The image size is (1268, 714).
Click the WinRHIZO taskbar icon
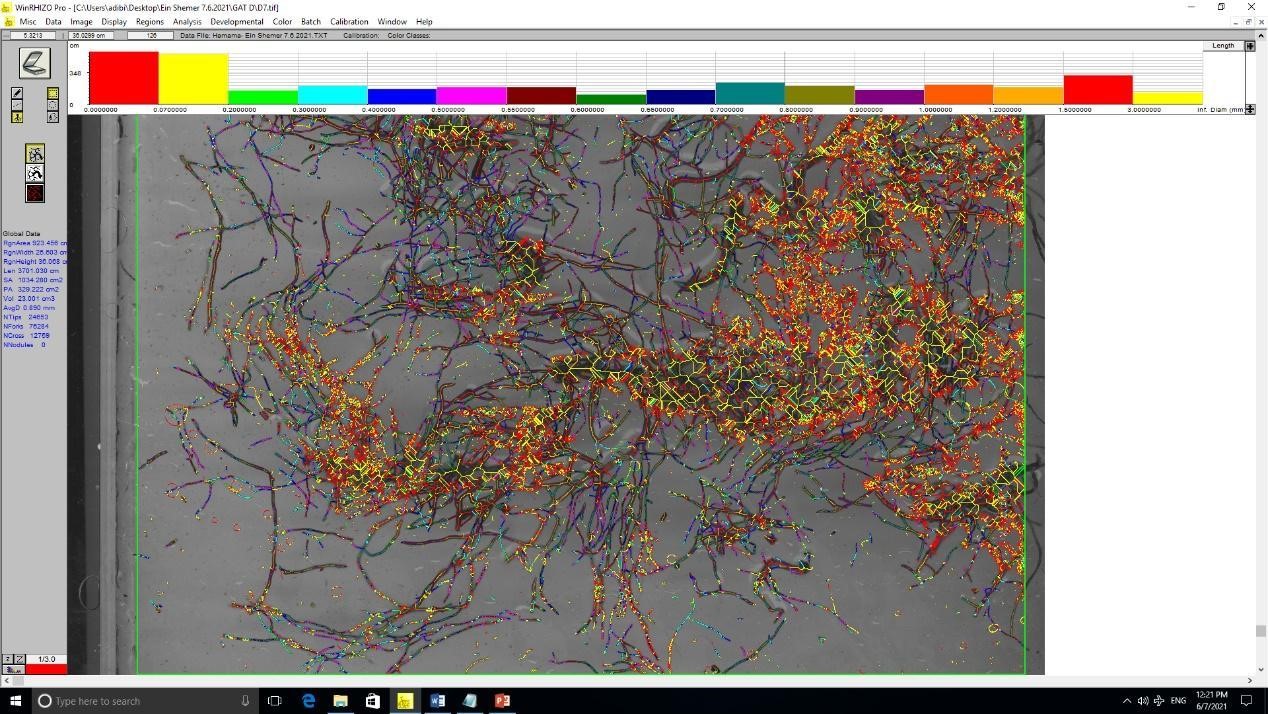point(405,701)
